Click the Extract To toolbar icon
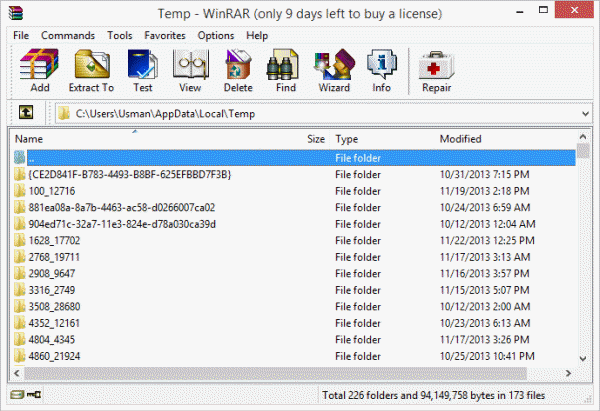The width and height of the screenshot is (600, 411). pos(92,64)
